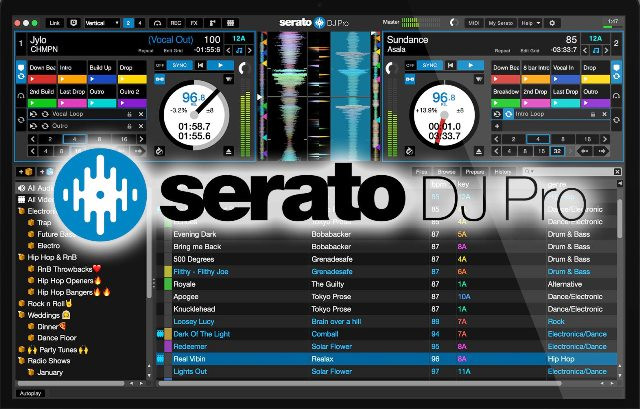The width and height of the screenshot is (640, 409).
Task: Delete the Outro loop on deck 1
Action: 141,127
